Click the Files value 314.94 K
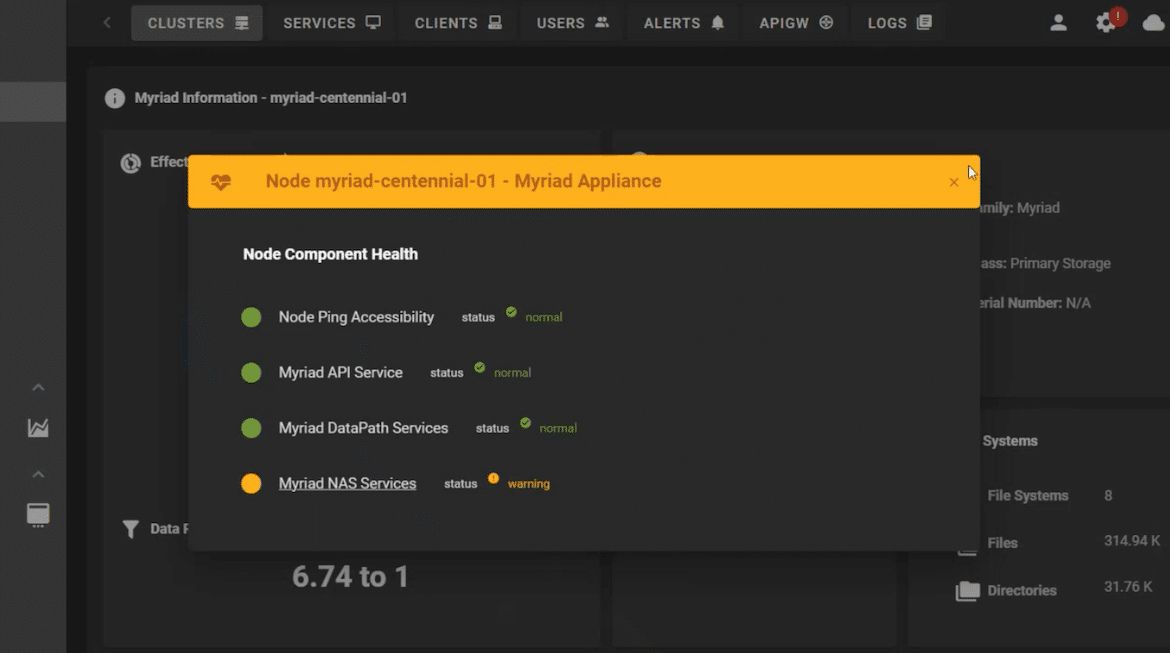The width and height of the screenshot is (1170, 653). click(x=1132, y=541)
